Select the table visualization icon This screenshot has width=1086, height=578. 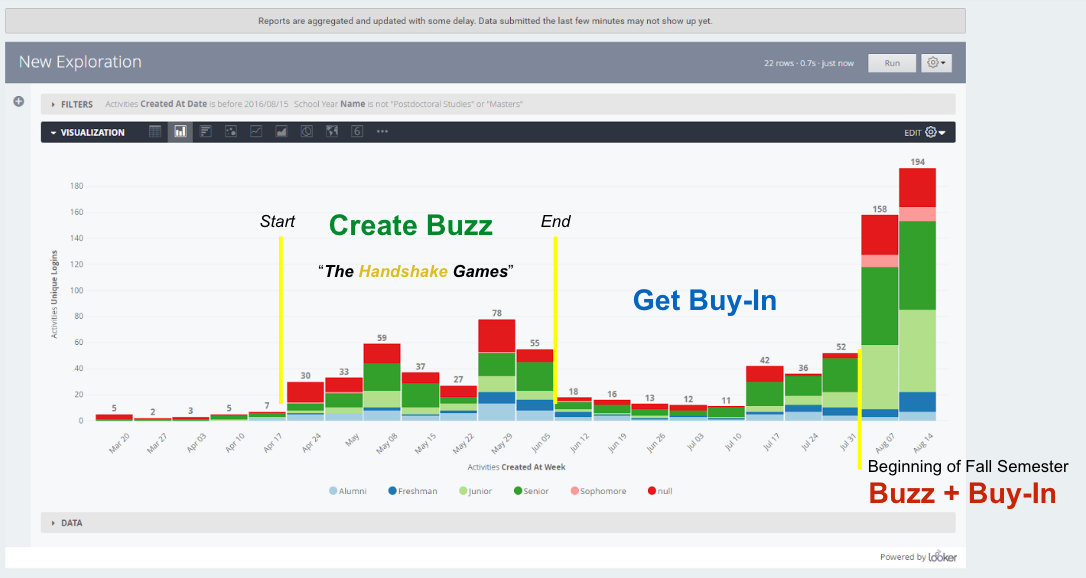(155, 132)
